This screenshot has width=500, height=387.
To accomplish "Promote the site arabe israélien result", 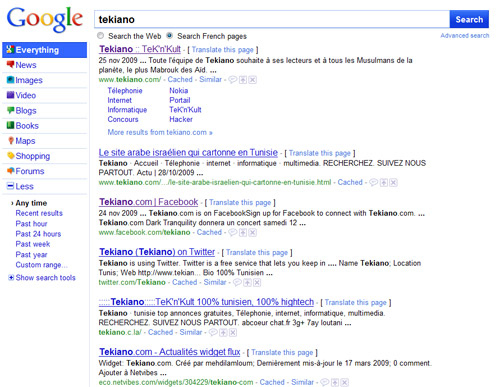I will tap(384, 182).
